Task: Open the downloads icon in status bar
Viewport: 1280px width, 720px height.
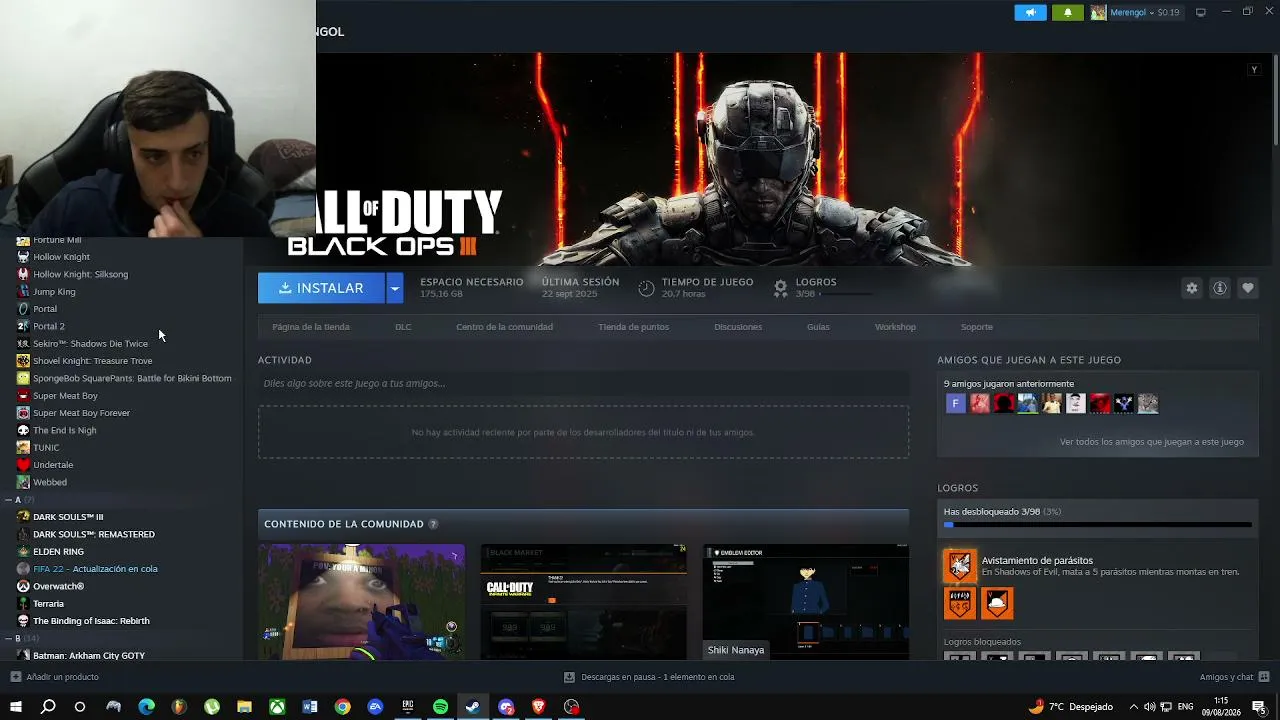Action: 569,677
